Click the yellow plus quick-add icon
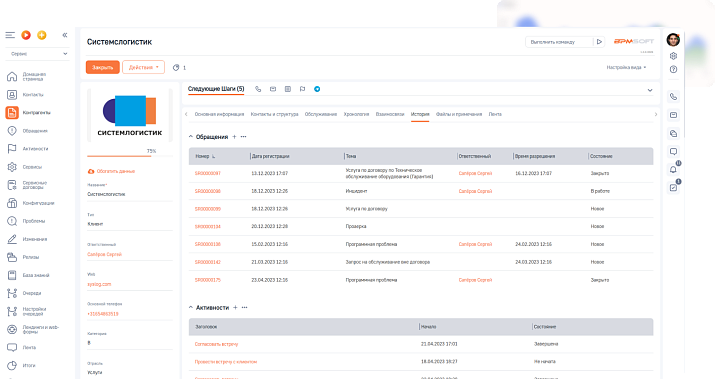This screenshot has width=715, height=379. point(41,35)
